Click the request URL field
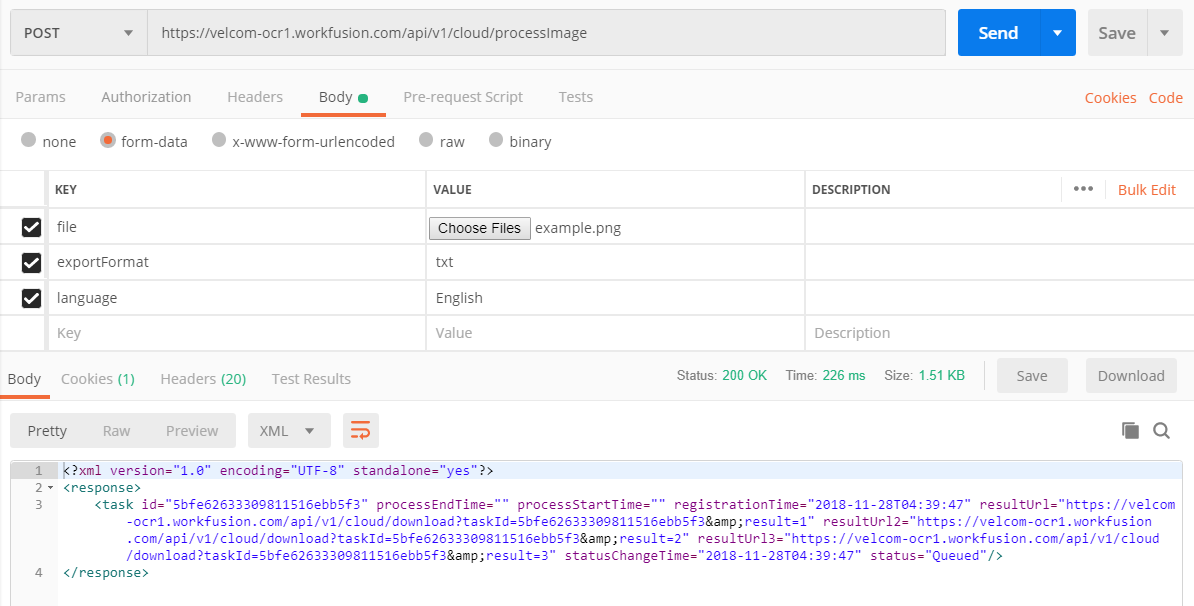The width and height of the screenshot is (1194, 606). pos(546,33)
